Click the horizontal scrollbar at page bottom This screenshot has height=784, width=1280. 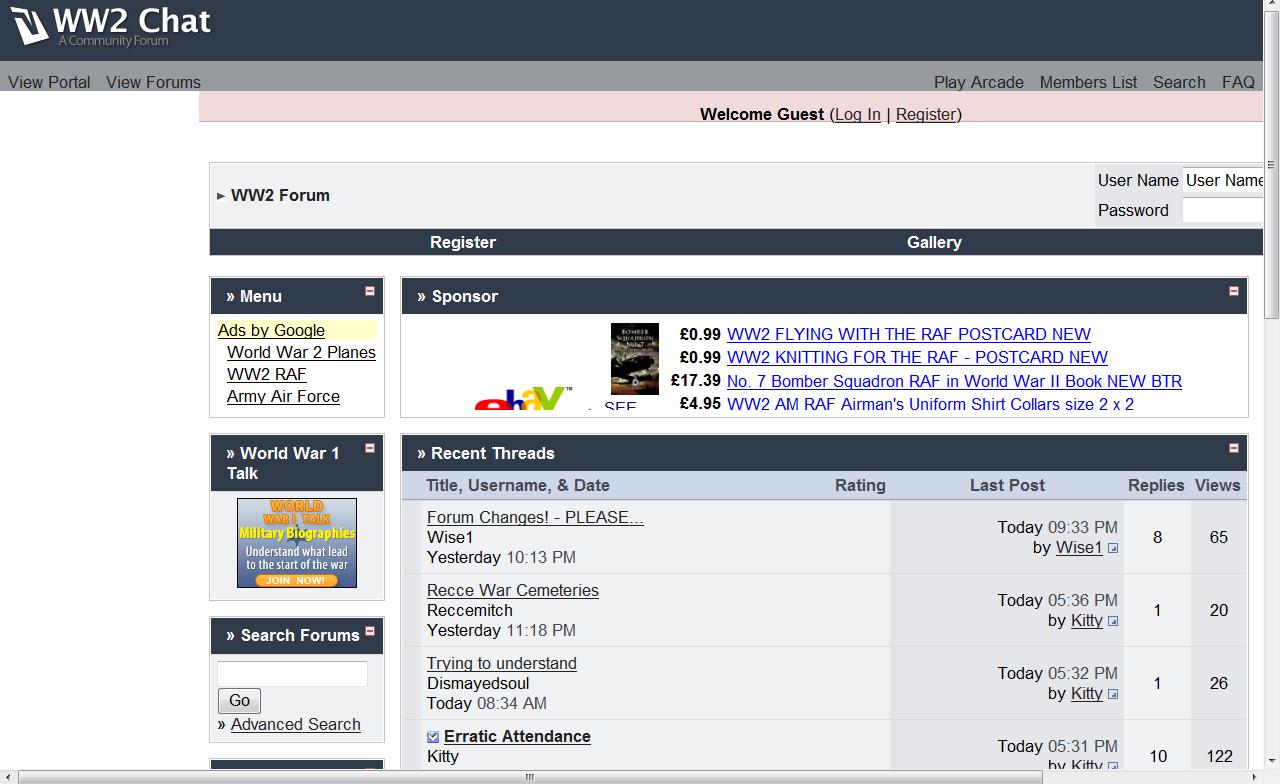[x=530, y=777]
